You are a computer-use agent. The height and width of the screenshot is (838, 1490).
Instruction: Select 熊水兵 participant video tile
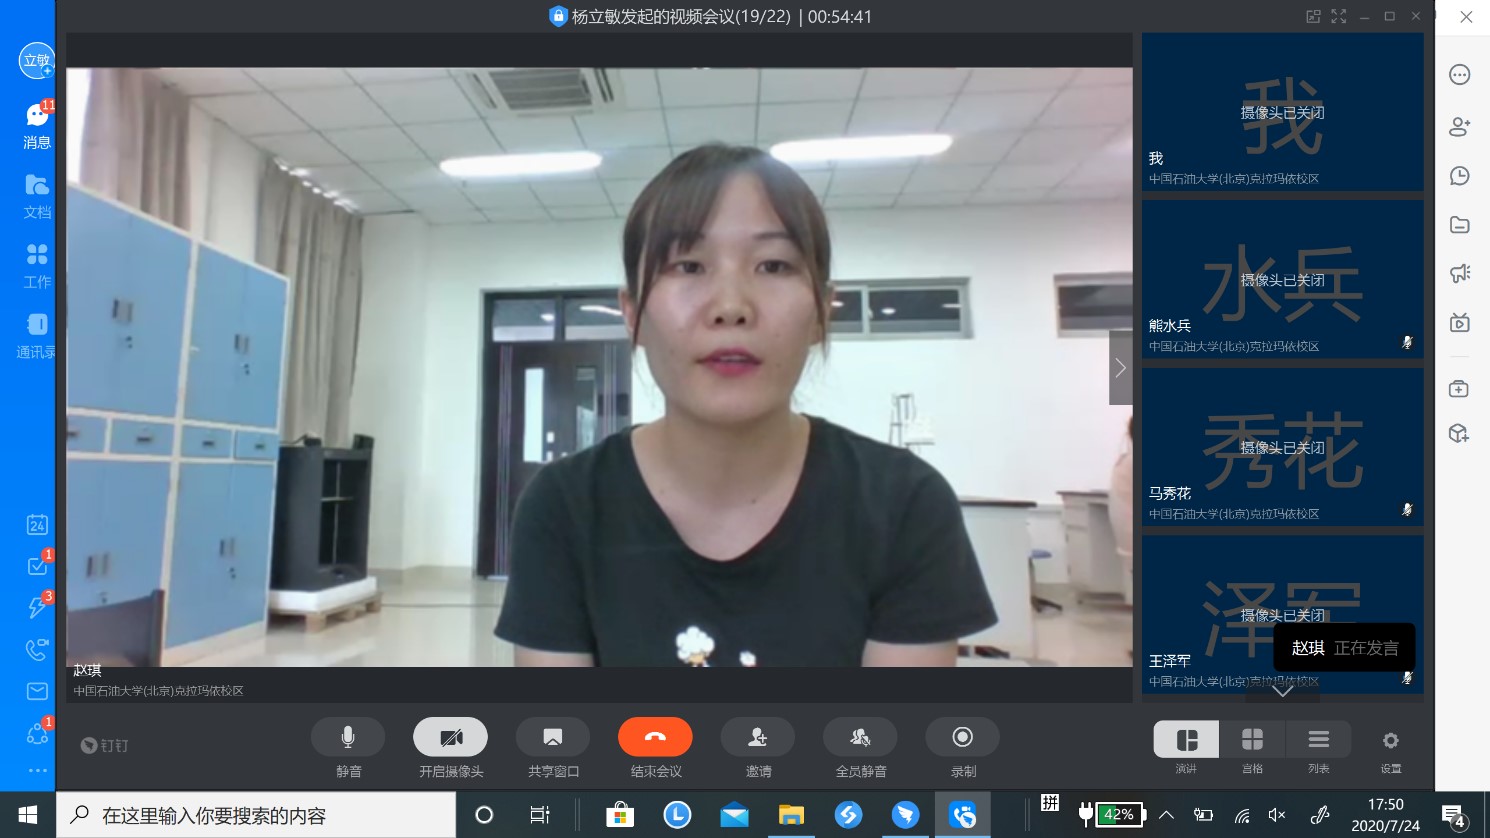pyautogui.click(x=1282, y=279)
